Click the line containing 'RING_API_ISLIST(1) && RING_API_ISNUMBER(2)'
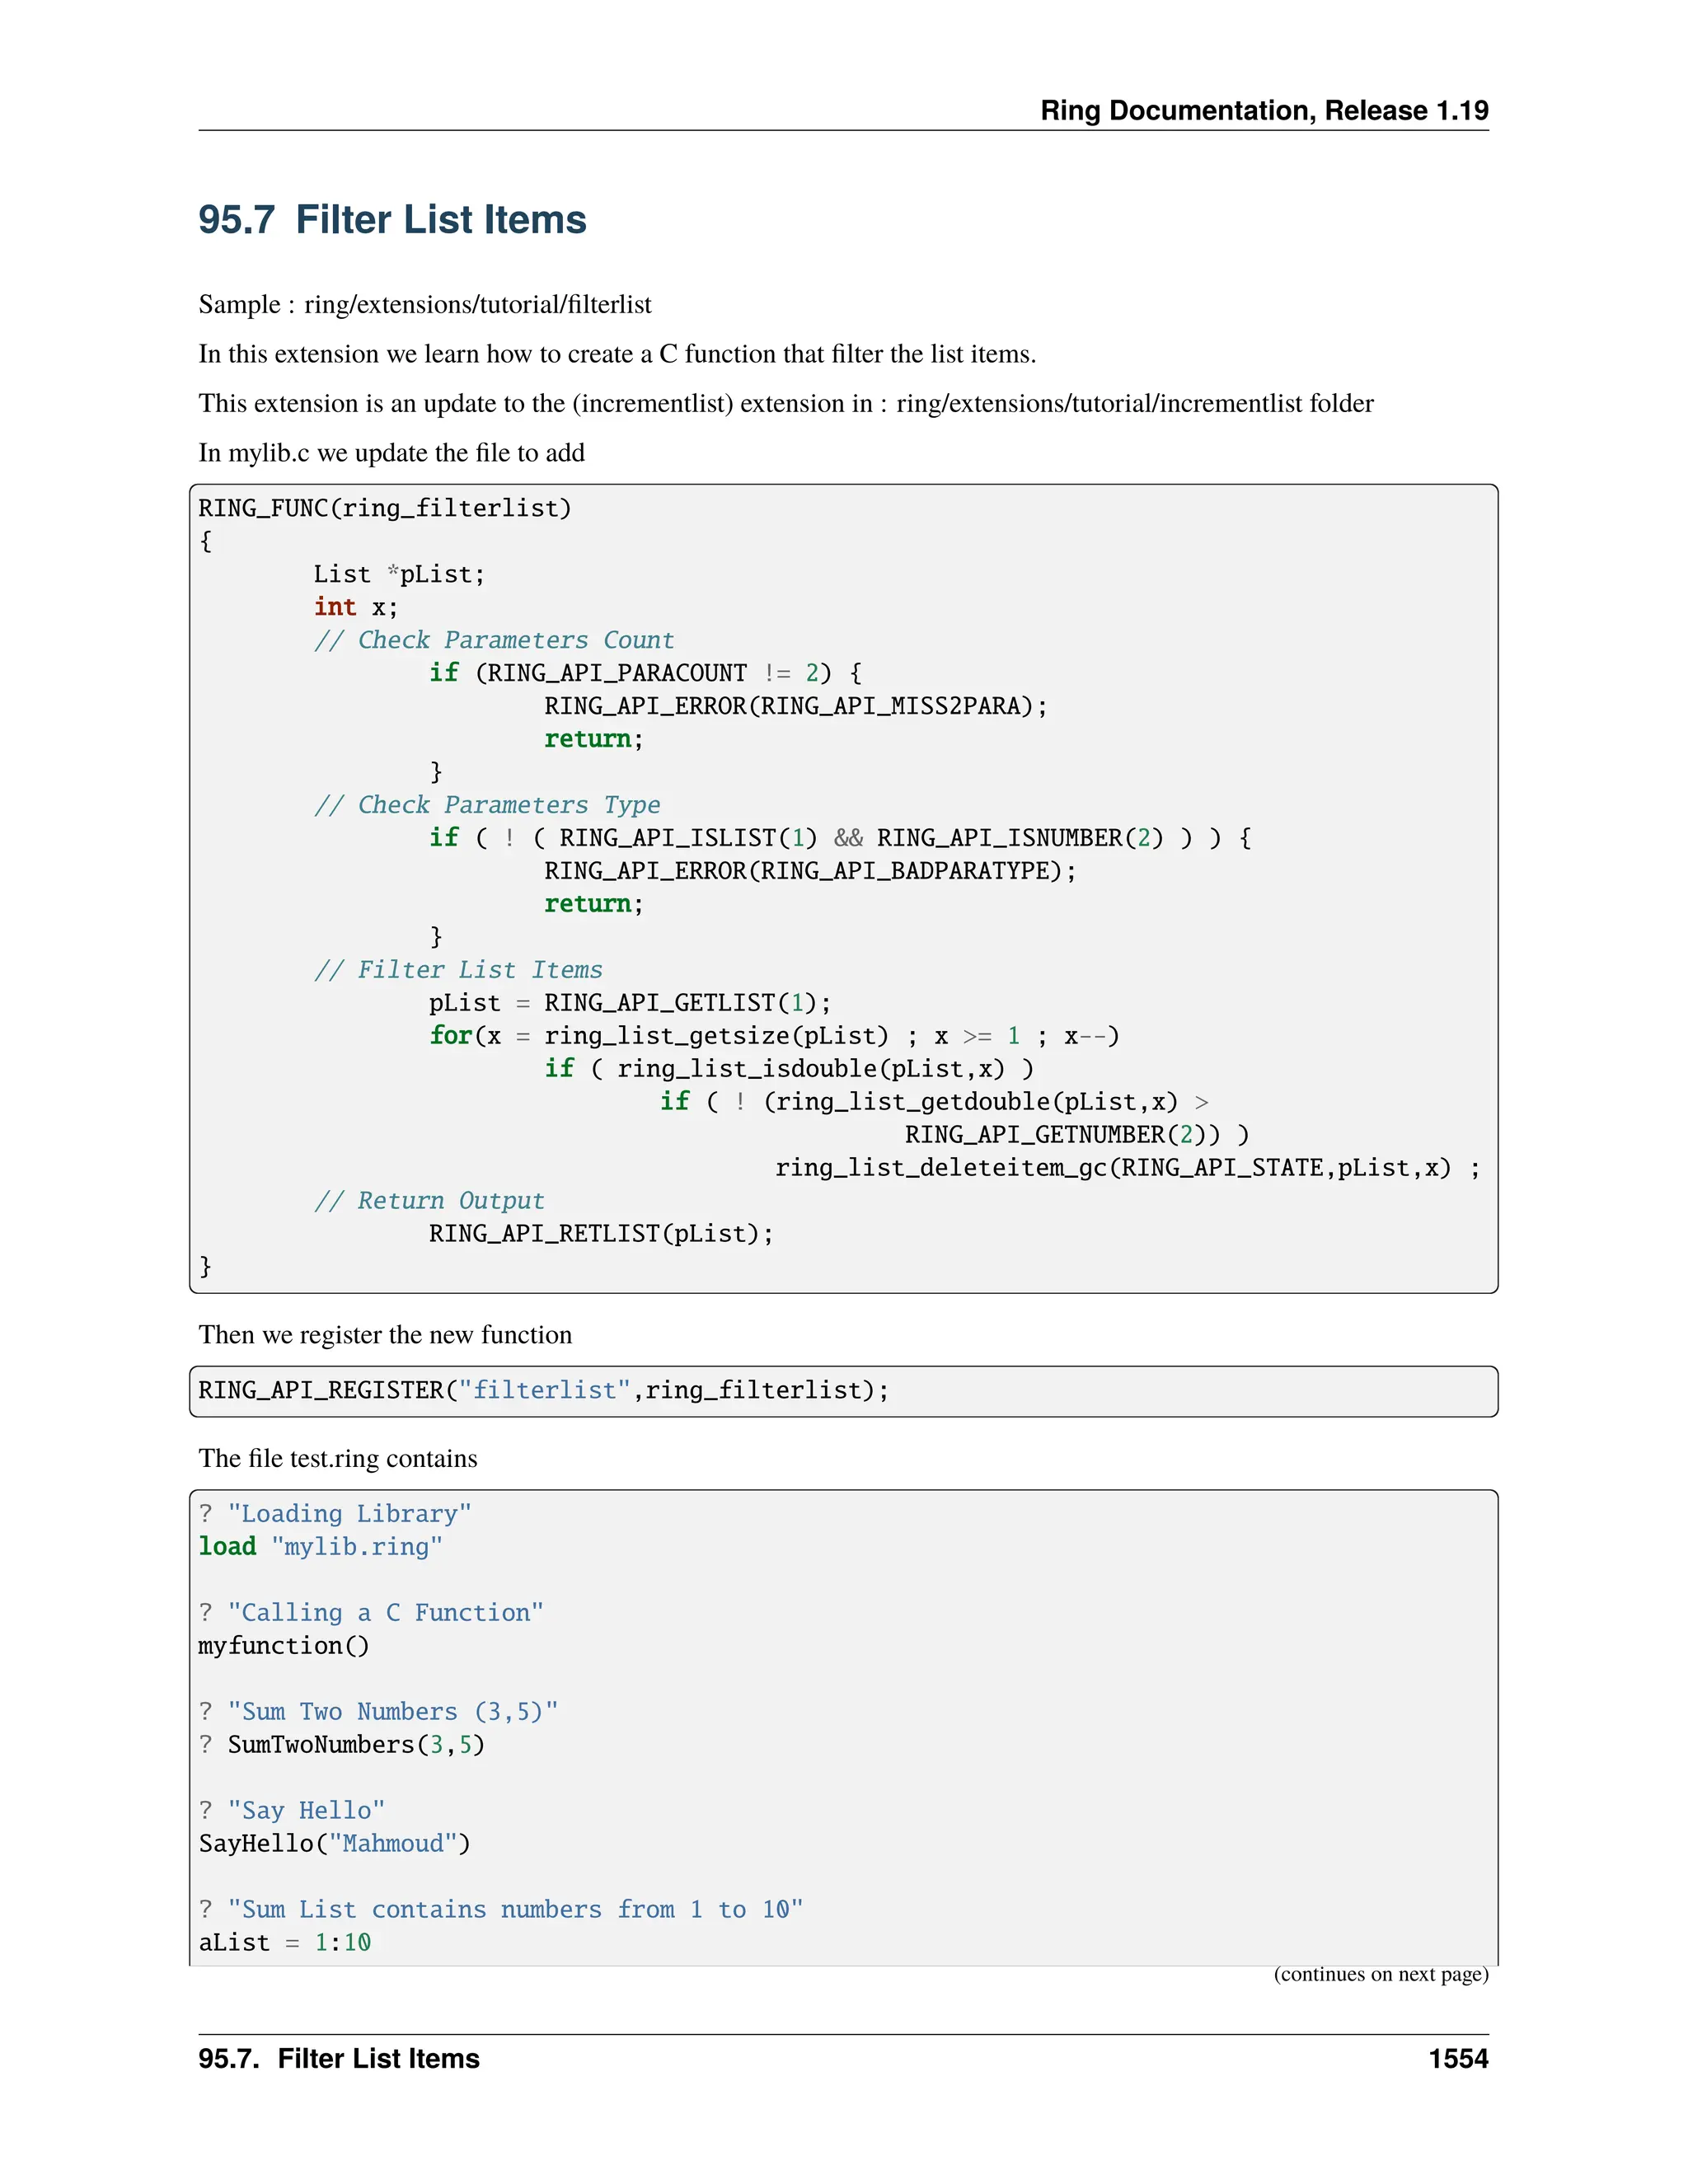 pyautogui.click(x=840, y=838)
